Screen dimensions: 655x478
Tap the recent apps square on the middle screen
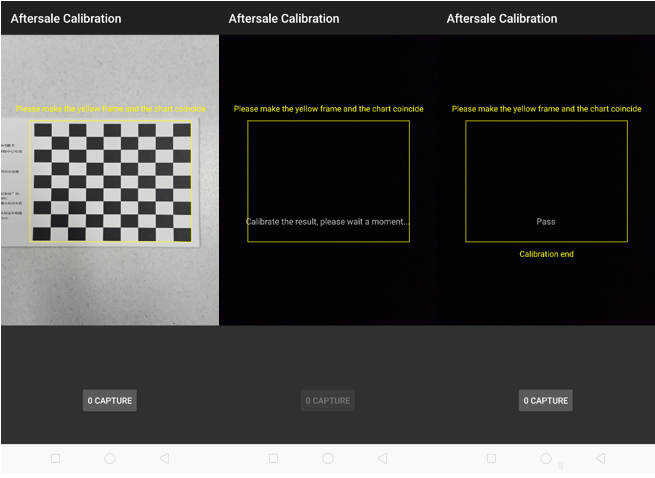pos(273,458)
